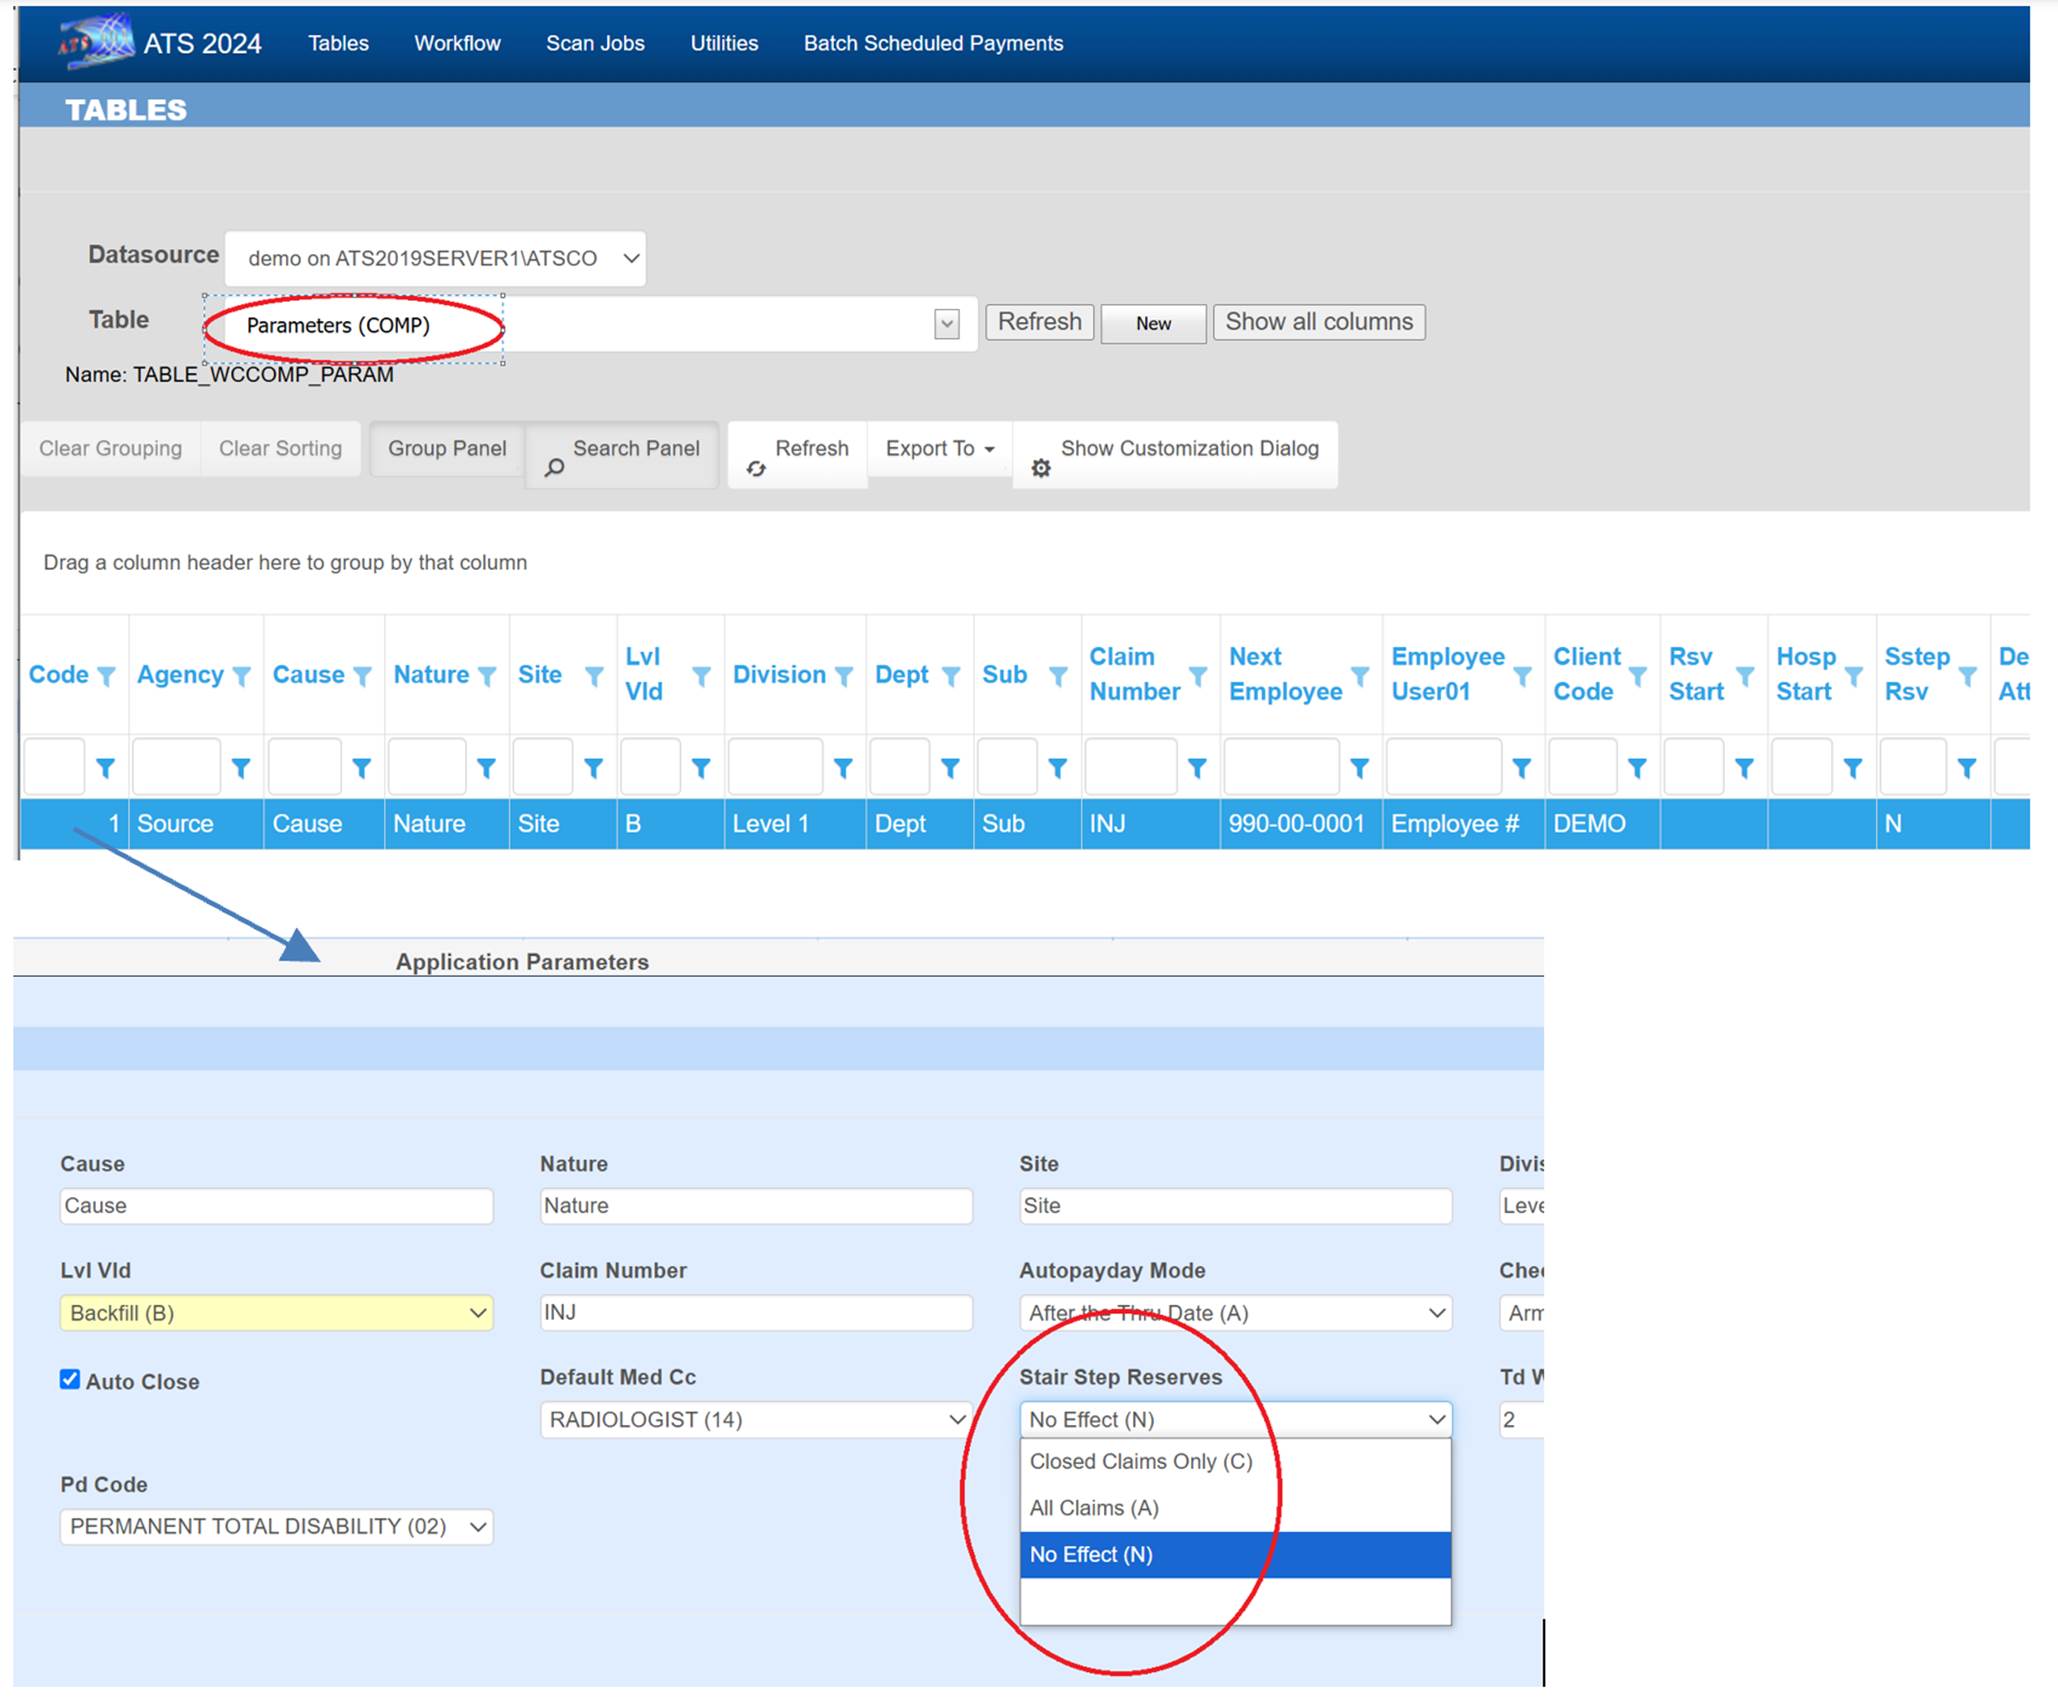Select All Claims (A) in Stair Step Reserves list
2058x1699 pixels.
(x=1095, y=1508)
